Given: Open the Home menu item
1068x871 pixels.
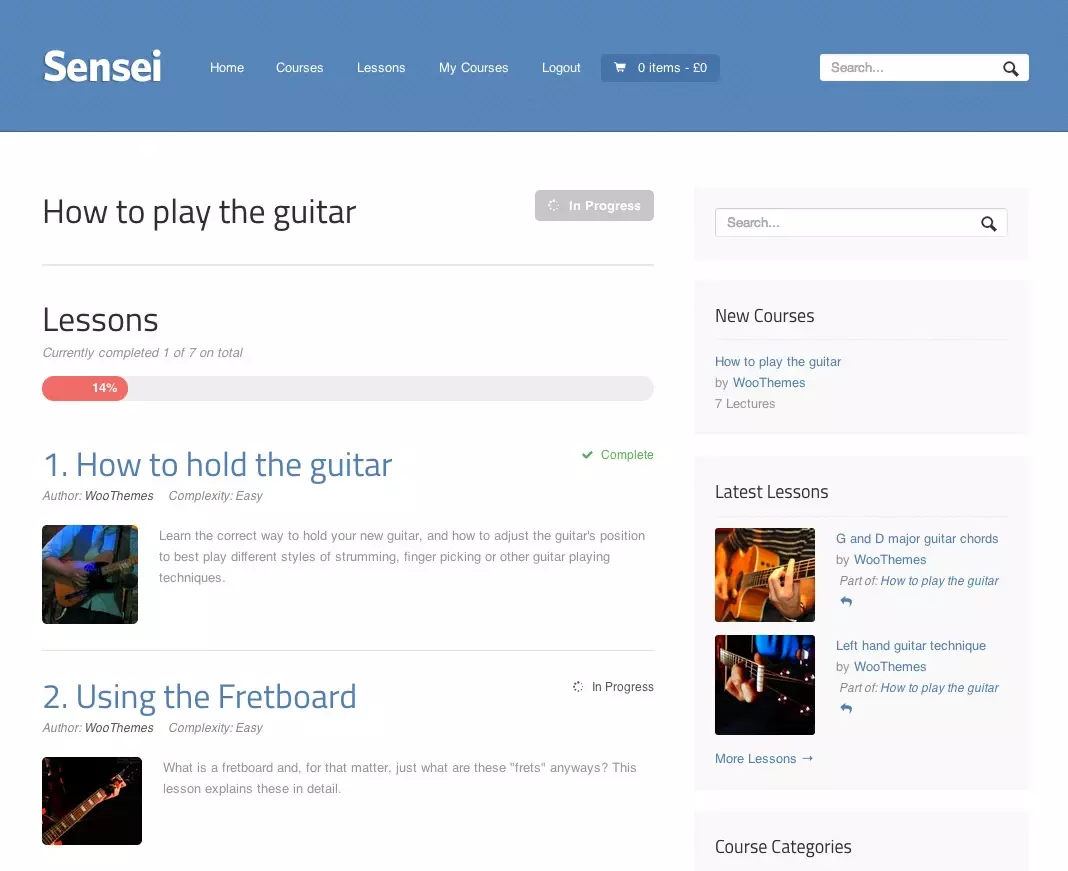Looking at the screenshot, I should pyautogui.click(x=227, y=68).
